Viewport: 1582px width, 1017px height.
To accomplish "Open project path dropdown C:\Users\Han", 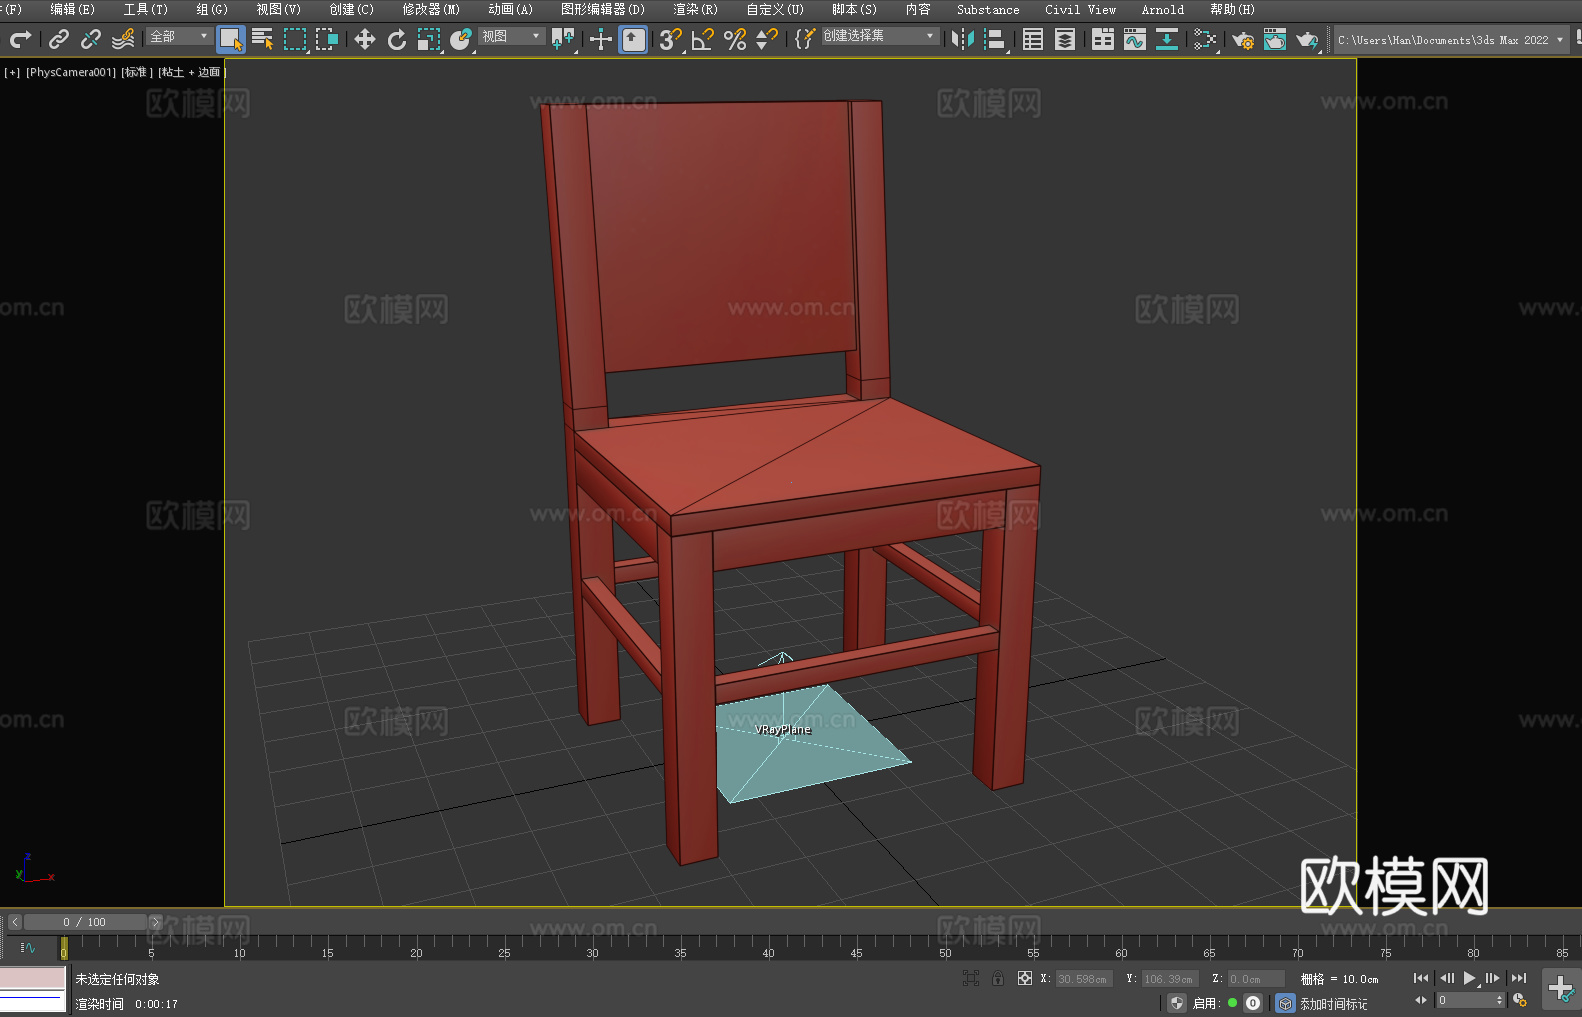I will tap(1451, 40).
